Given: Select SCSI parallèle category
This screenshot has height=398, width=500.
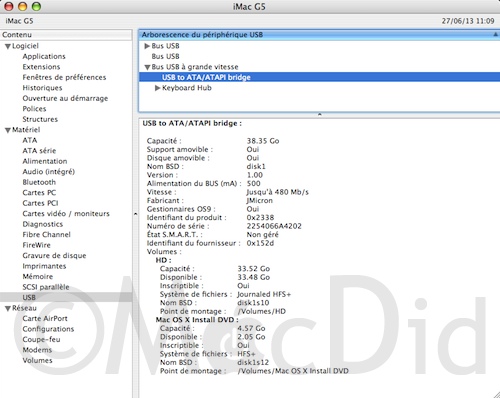Looking at the screenshot, I should click(x=46, y=287).
